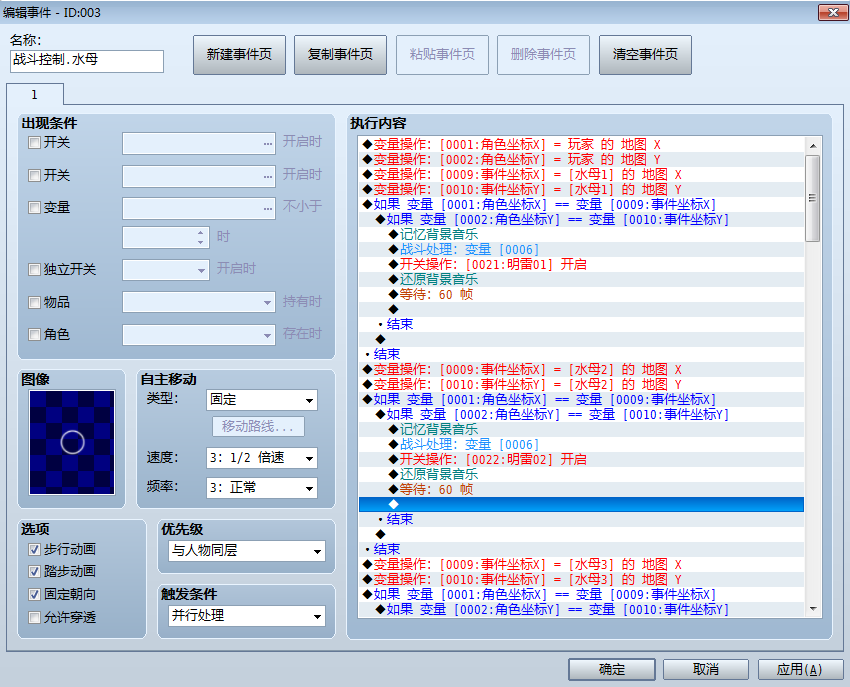The height and width of the screenshot is (687, 850).
Task: Open the 角色 selection dropdown
Action: (199, 335)
